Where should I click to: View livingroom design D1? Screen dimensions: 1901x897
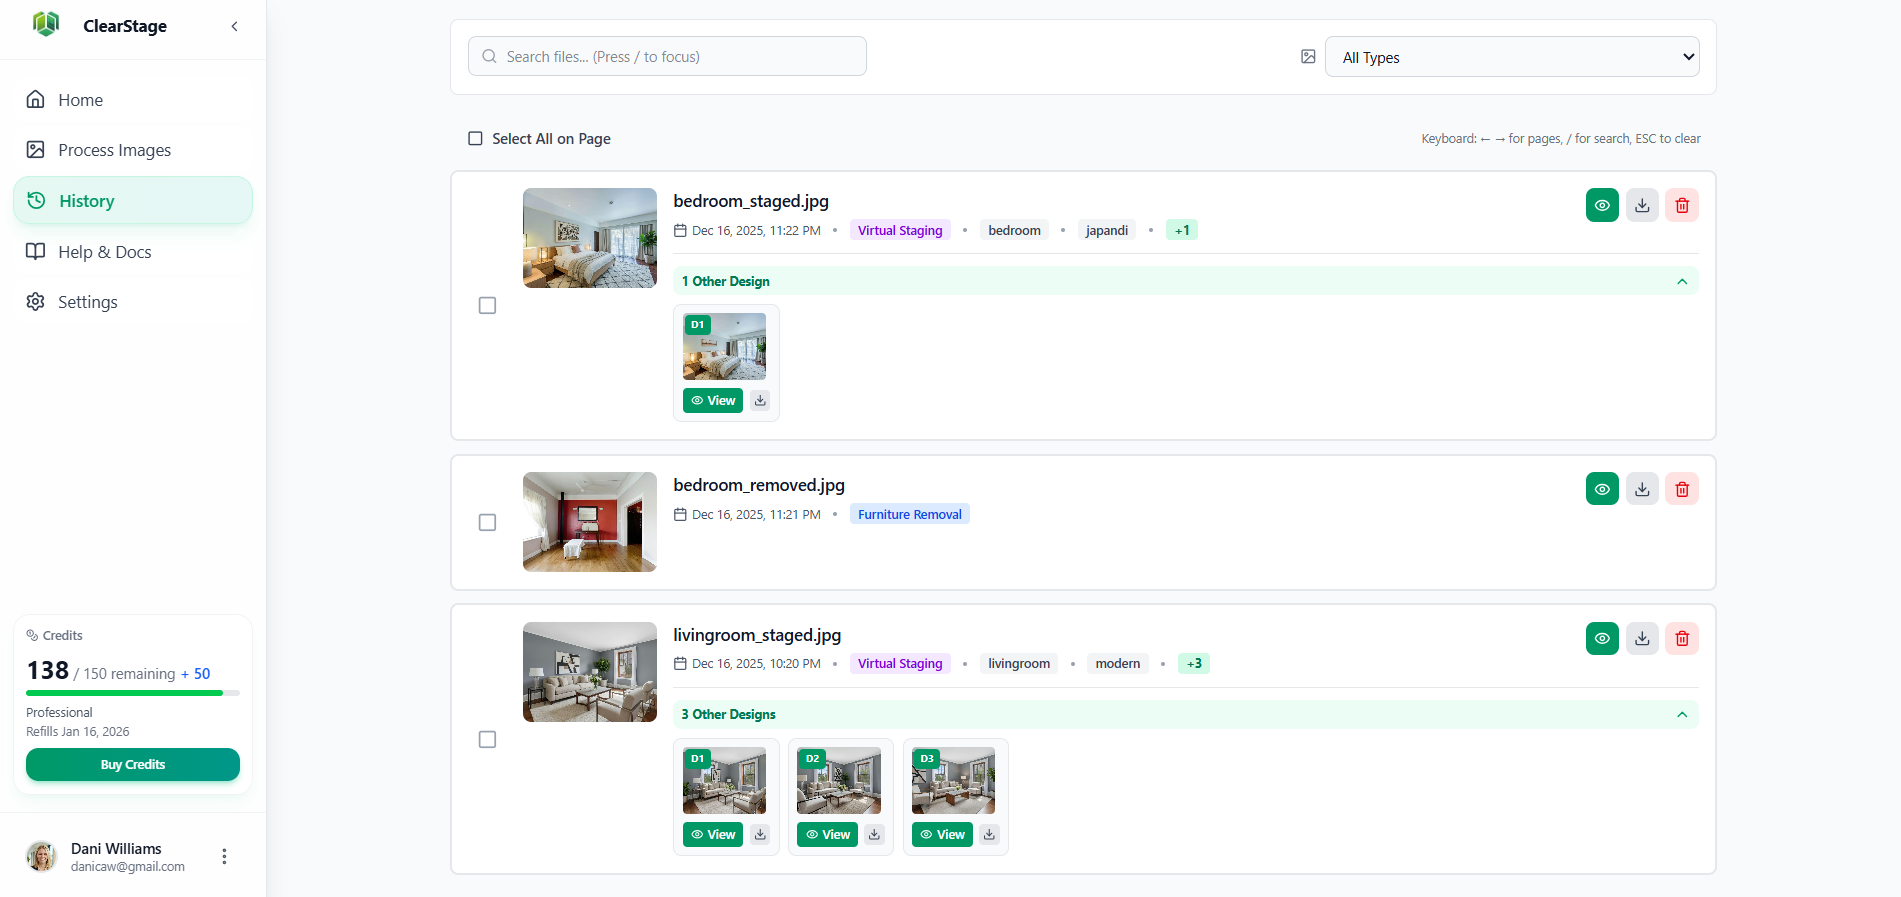(x=713, y=834)
